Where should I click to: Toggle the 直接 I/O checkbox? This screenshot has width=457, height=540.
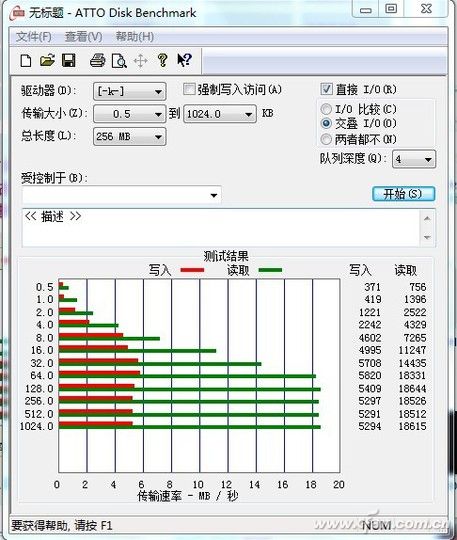(x=326, y=89)
